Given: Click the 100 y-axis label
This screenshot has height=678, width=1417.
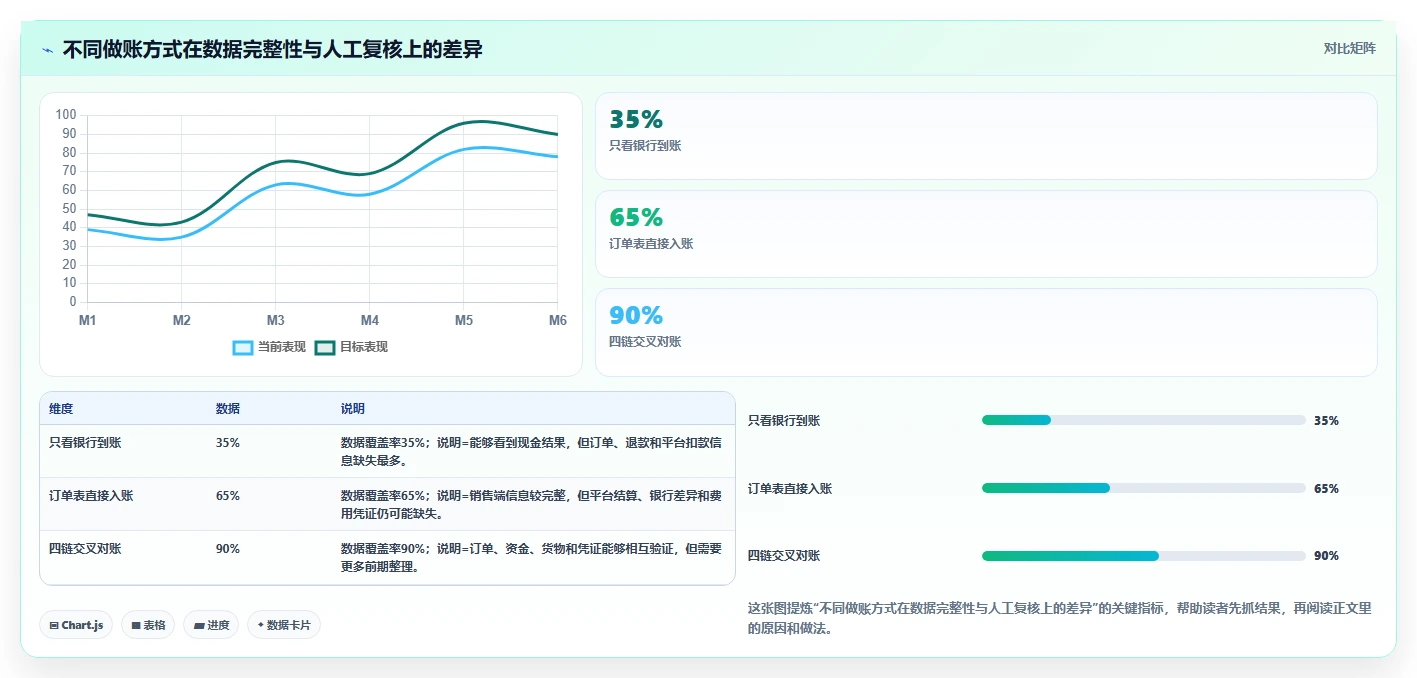Looking at the screenshot, I should pos(66,115).
